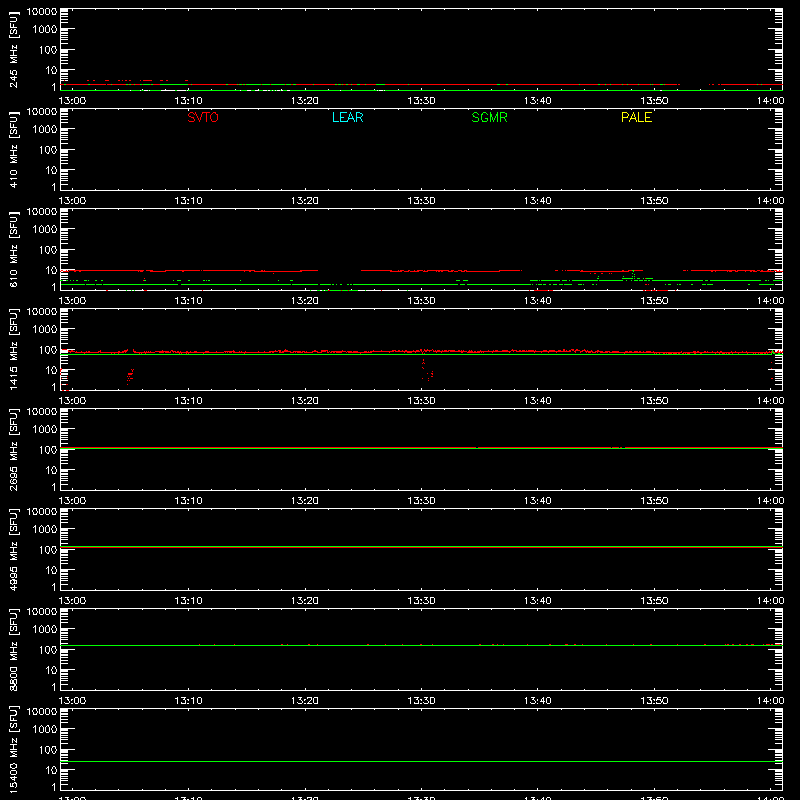
Task: Click the 10 value on the 15400 MHz y-axis
Action: coord(51,770)
